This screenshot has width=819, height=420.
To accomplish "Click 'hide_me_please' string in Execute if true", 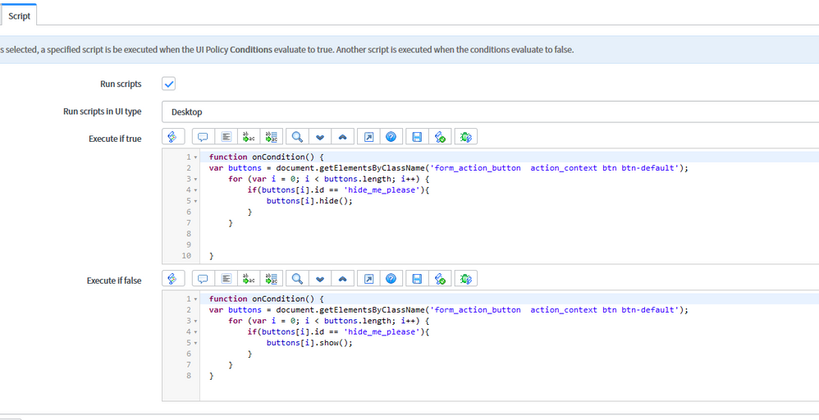I will 381,190.
